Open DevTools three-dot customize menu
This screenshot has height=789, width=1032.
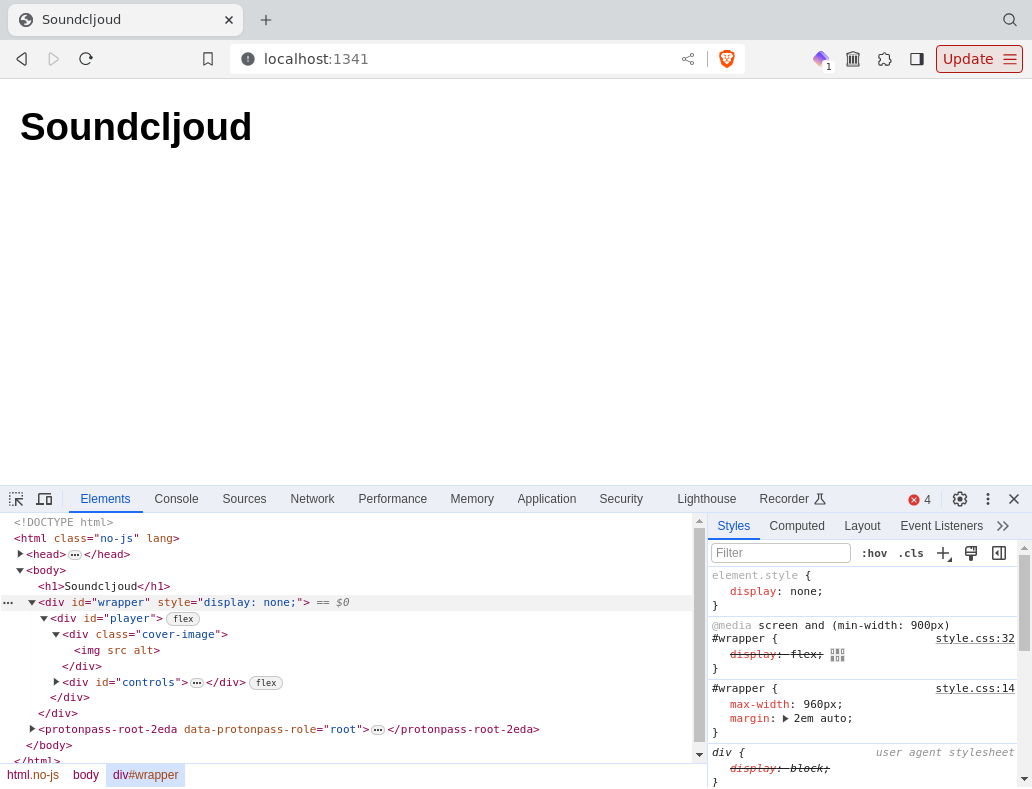987,499
